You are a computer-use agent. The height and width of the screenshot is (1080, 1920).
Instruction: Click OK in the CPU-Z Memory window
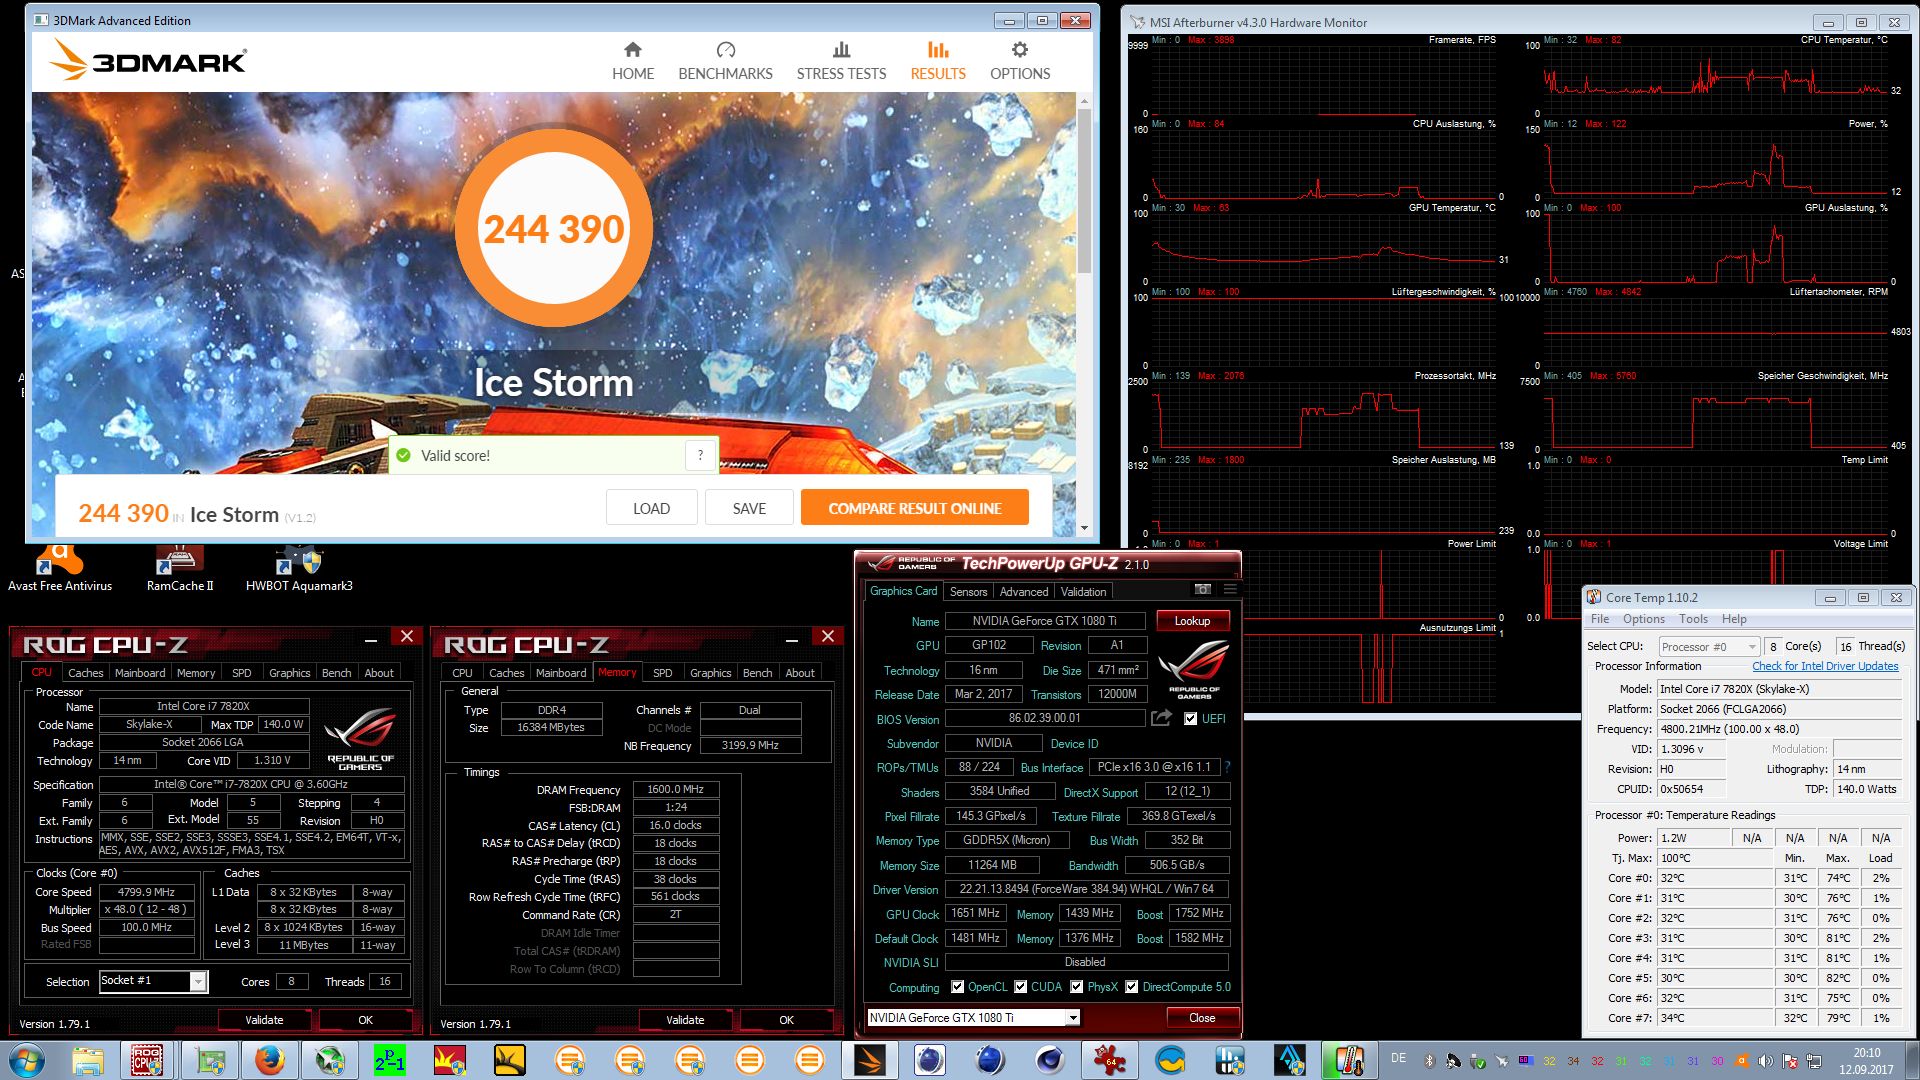coord(786,1020)
